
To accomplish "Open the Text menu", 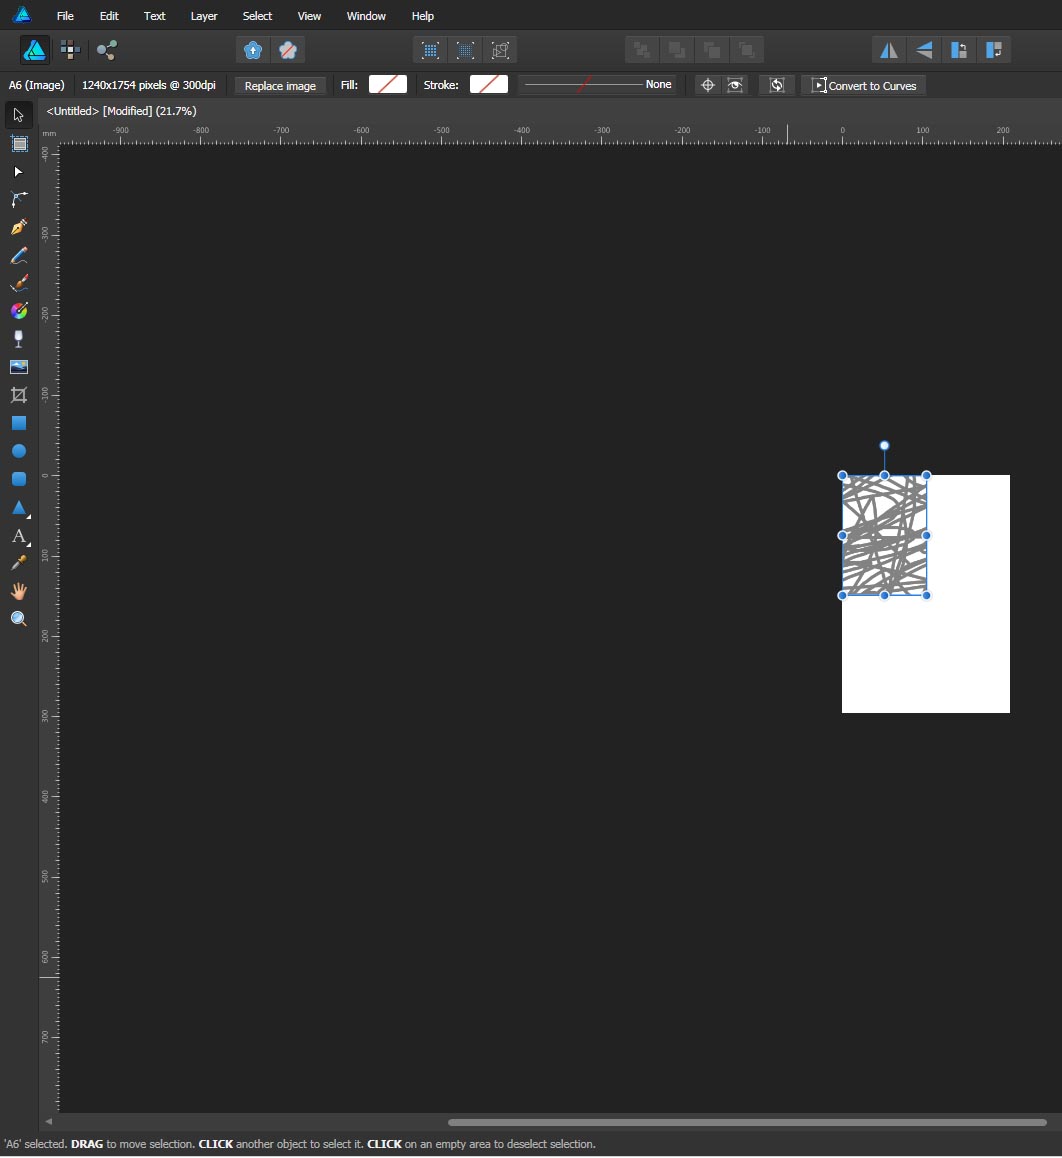I will point(154,16).
